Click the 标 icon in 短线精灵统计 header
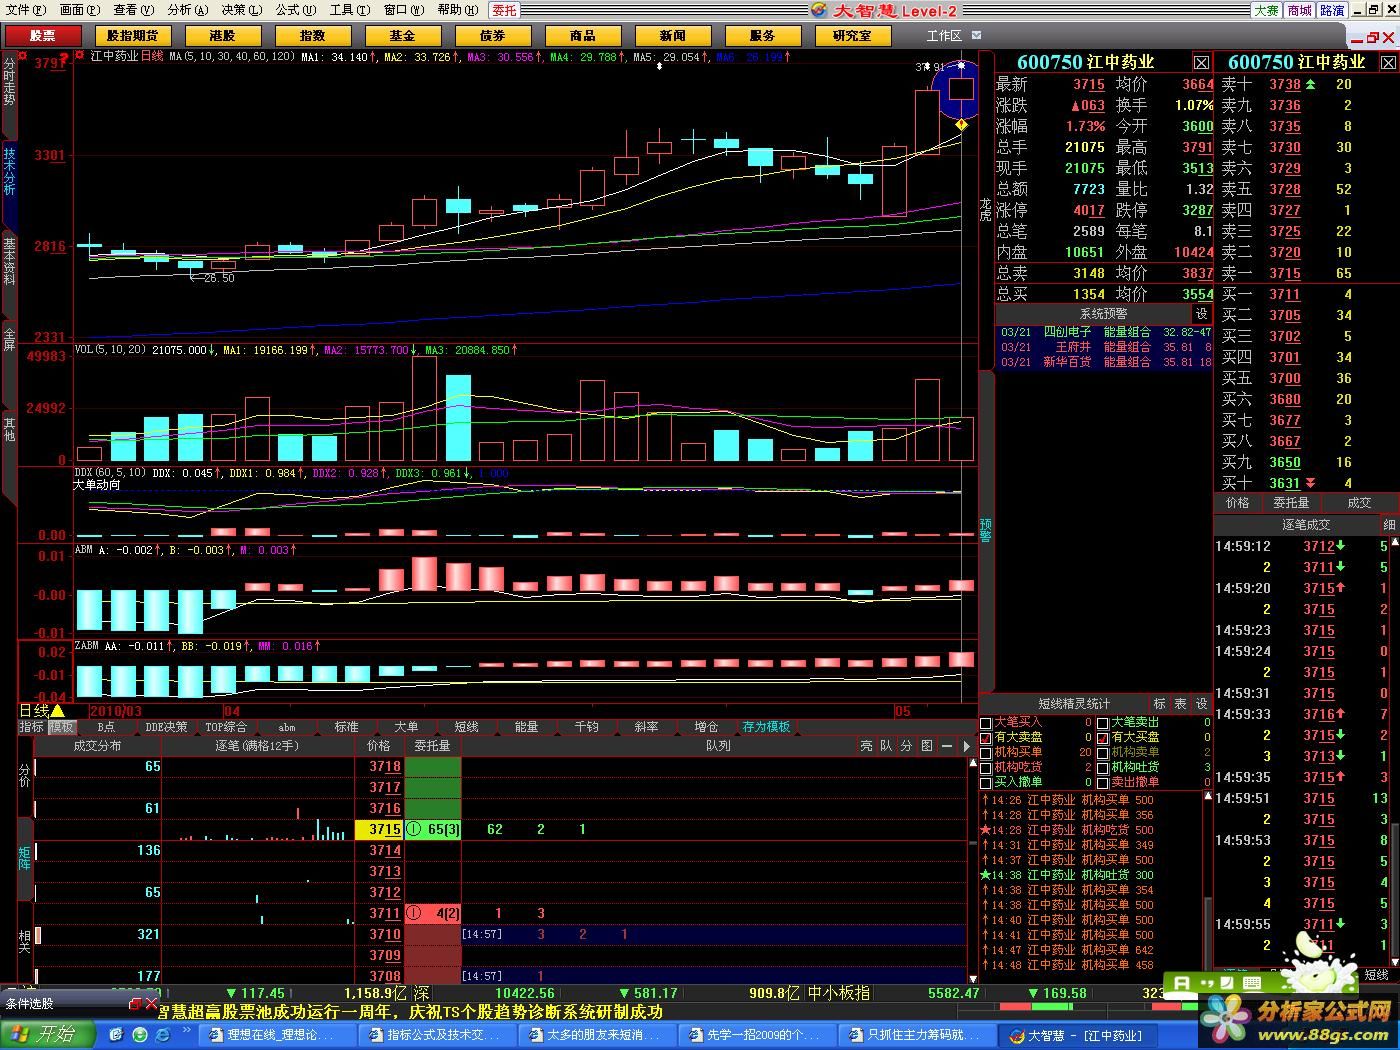Viewport: 1400px width, 1050px height. point(1159,704)
